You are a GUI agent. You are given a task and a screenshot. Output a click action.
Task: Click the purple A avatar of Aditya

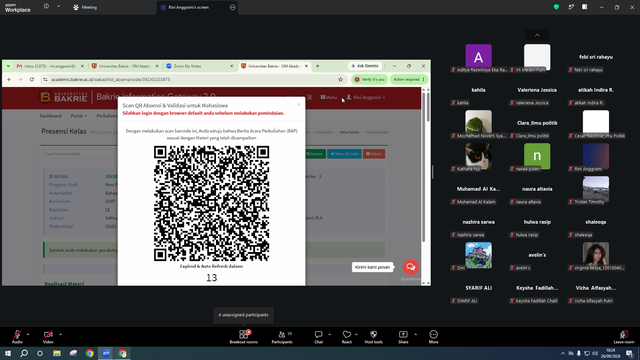478,57
